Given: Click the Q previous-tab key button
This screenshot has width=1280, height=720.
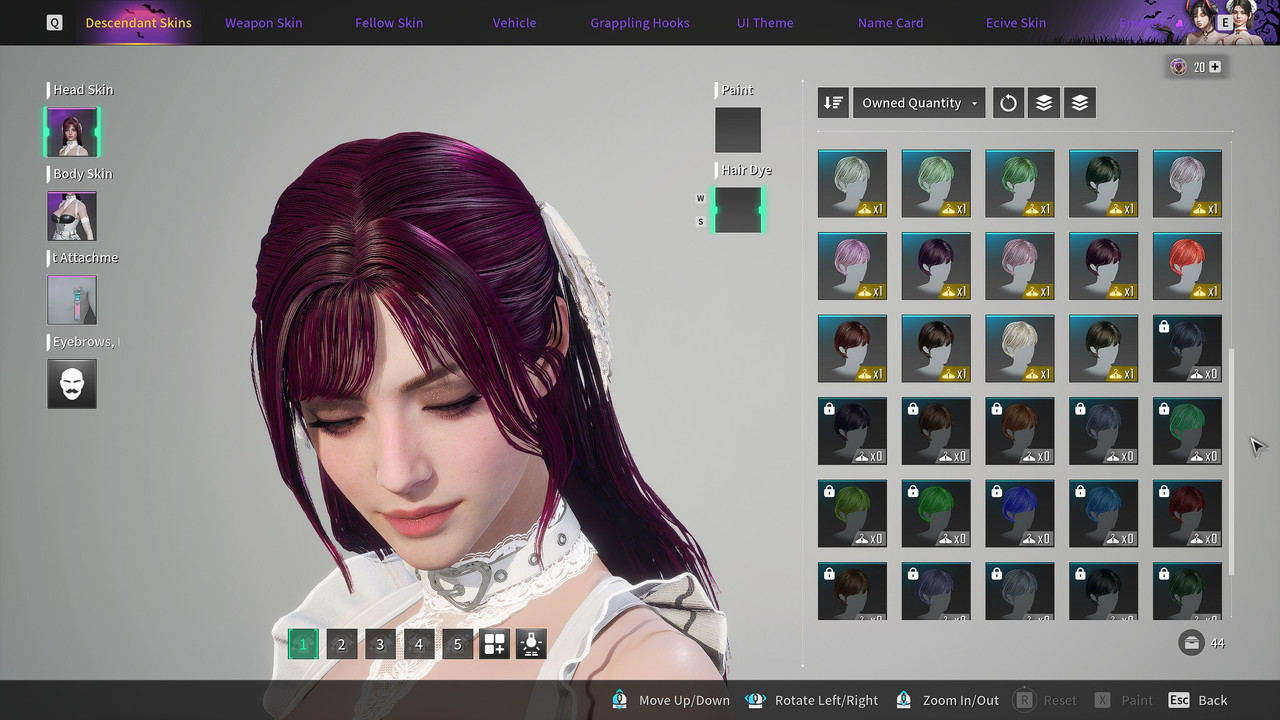Looking at the screenshot, I should (54, 23).
